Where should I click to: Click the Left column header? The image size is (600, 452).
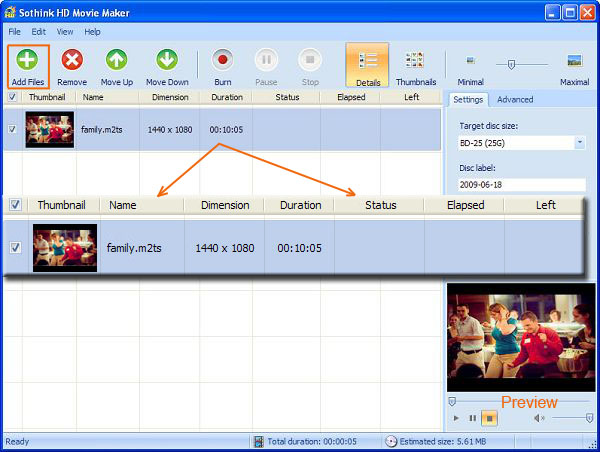tap(411, 97)
